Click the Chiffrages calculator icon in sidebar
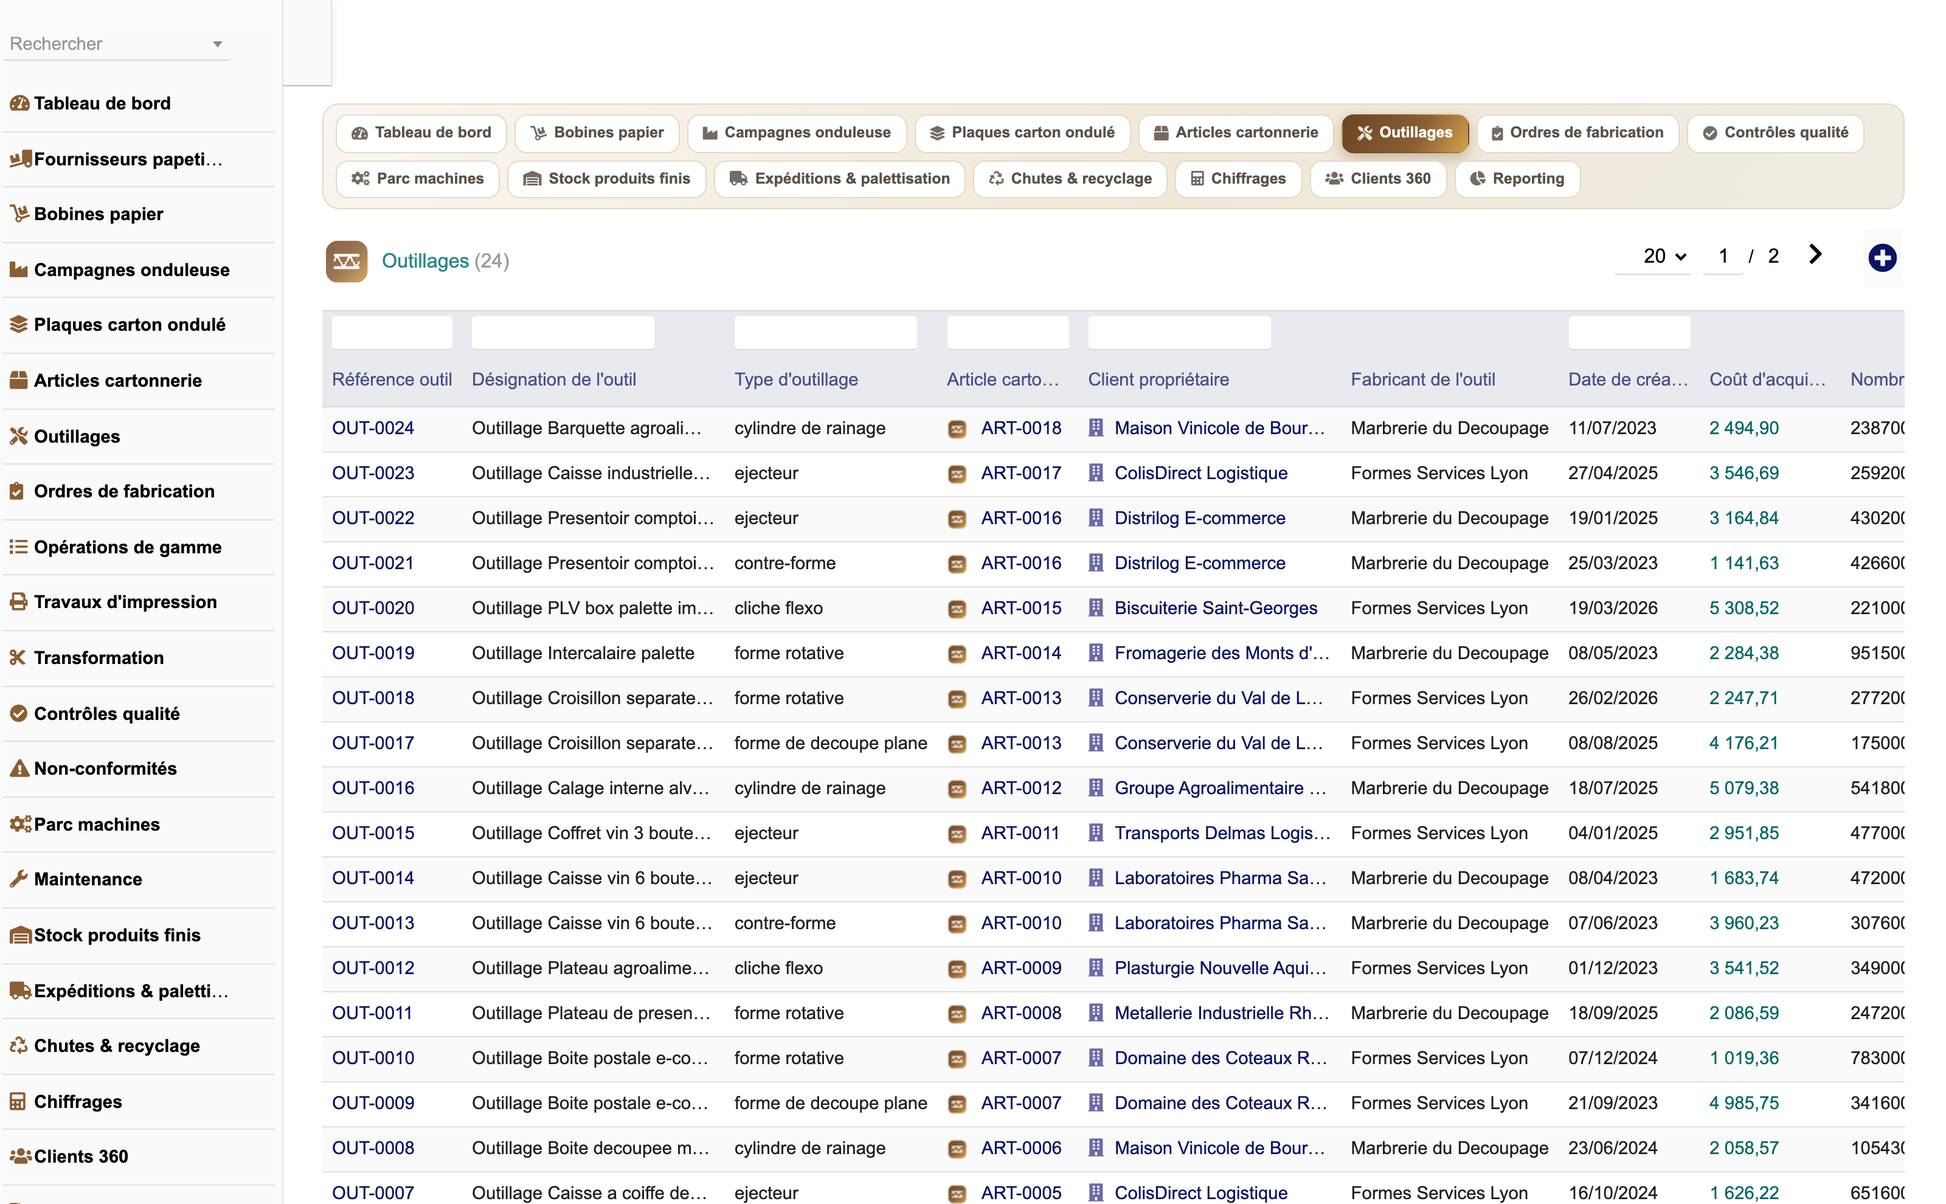1946x1204 pixels. [x=18, y=1102]
